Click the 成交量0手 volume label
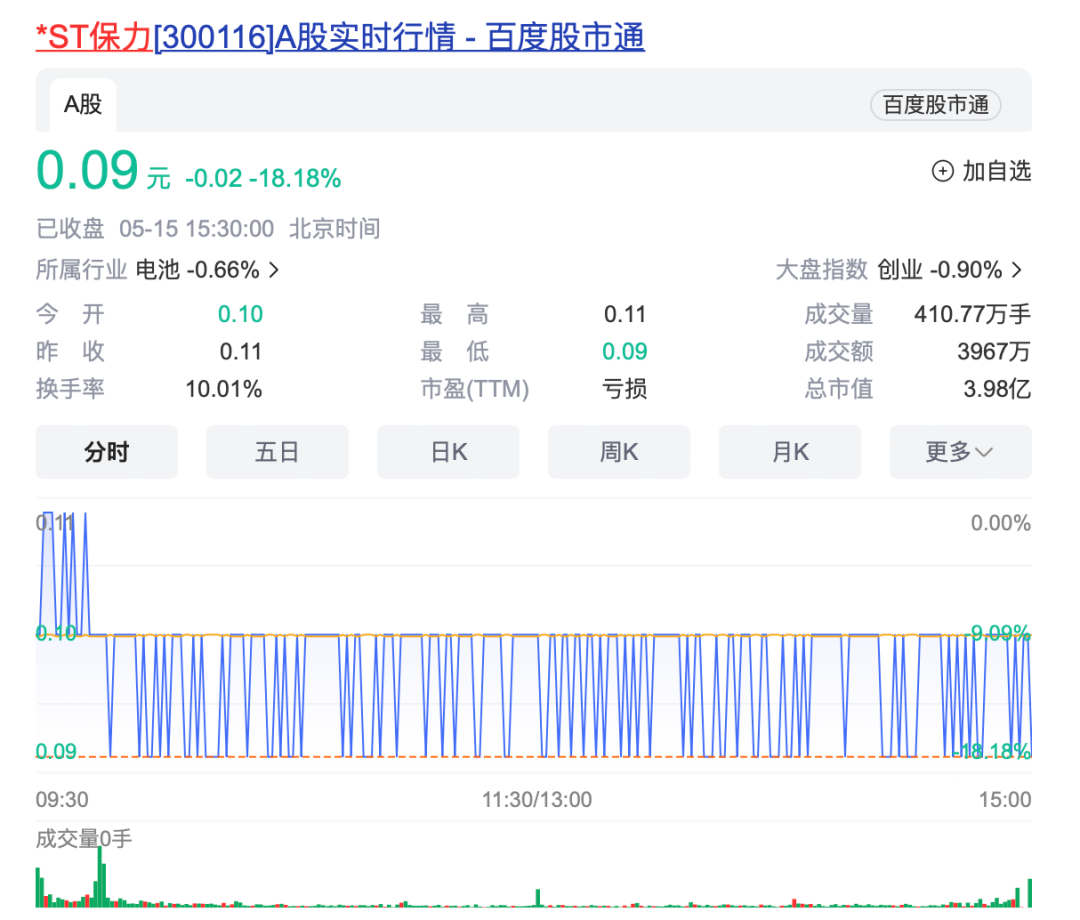Screen dimensions: 1080x920 pos(83,839)
